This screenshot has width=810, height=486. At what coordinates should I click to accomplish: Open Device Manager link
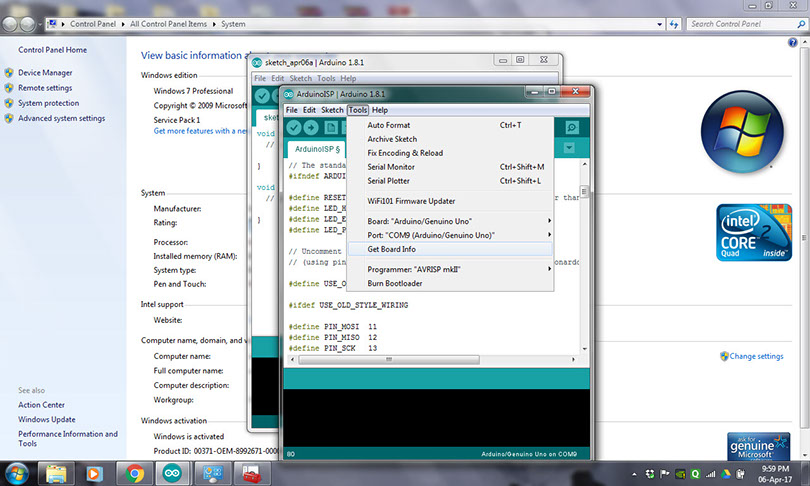coord(45,73)
